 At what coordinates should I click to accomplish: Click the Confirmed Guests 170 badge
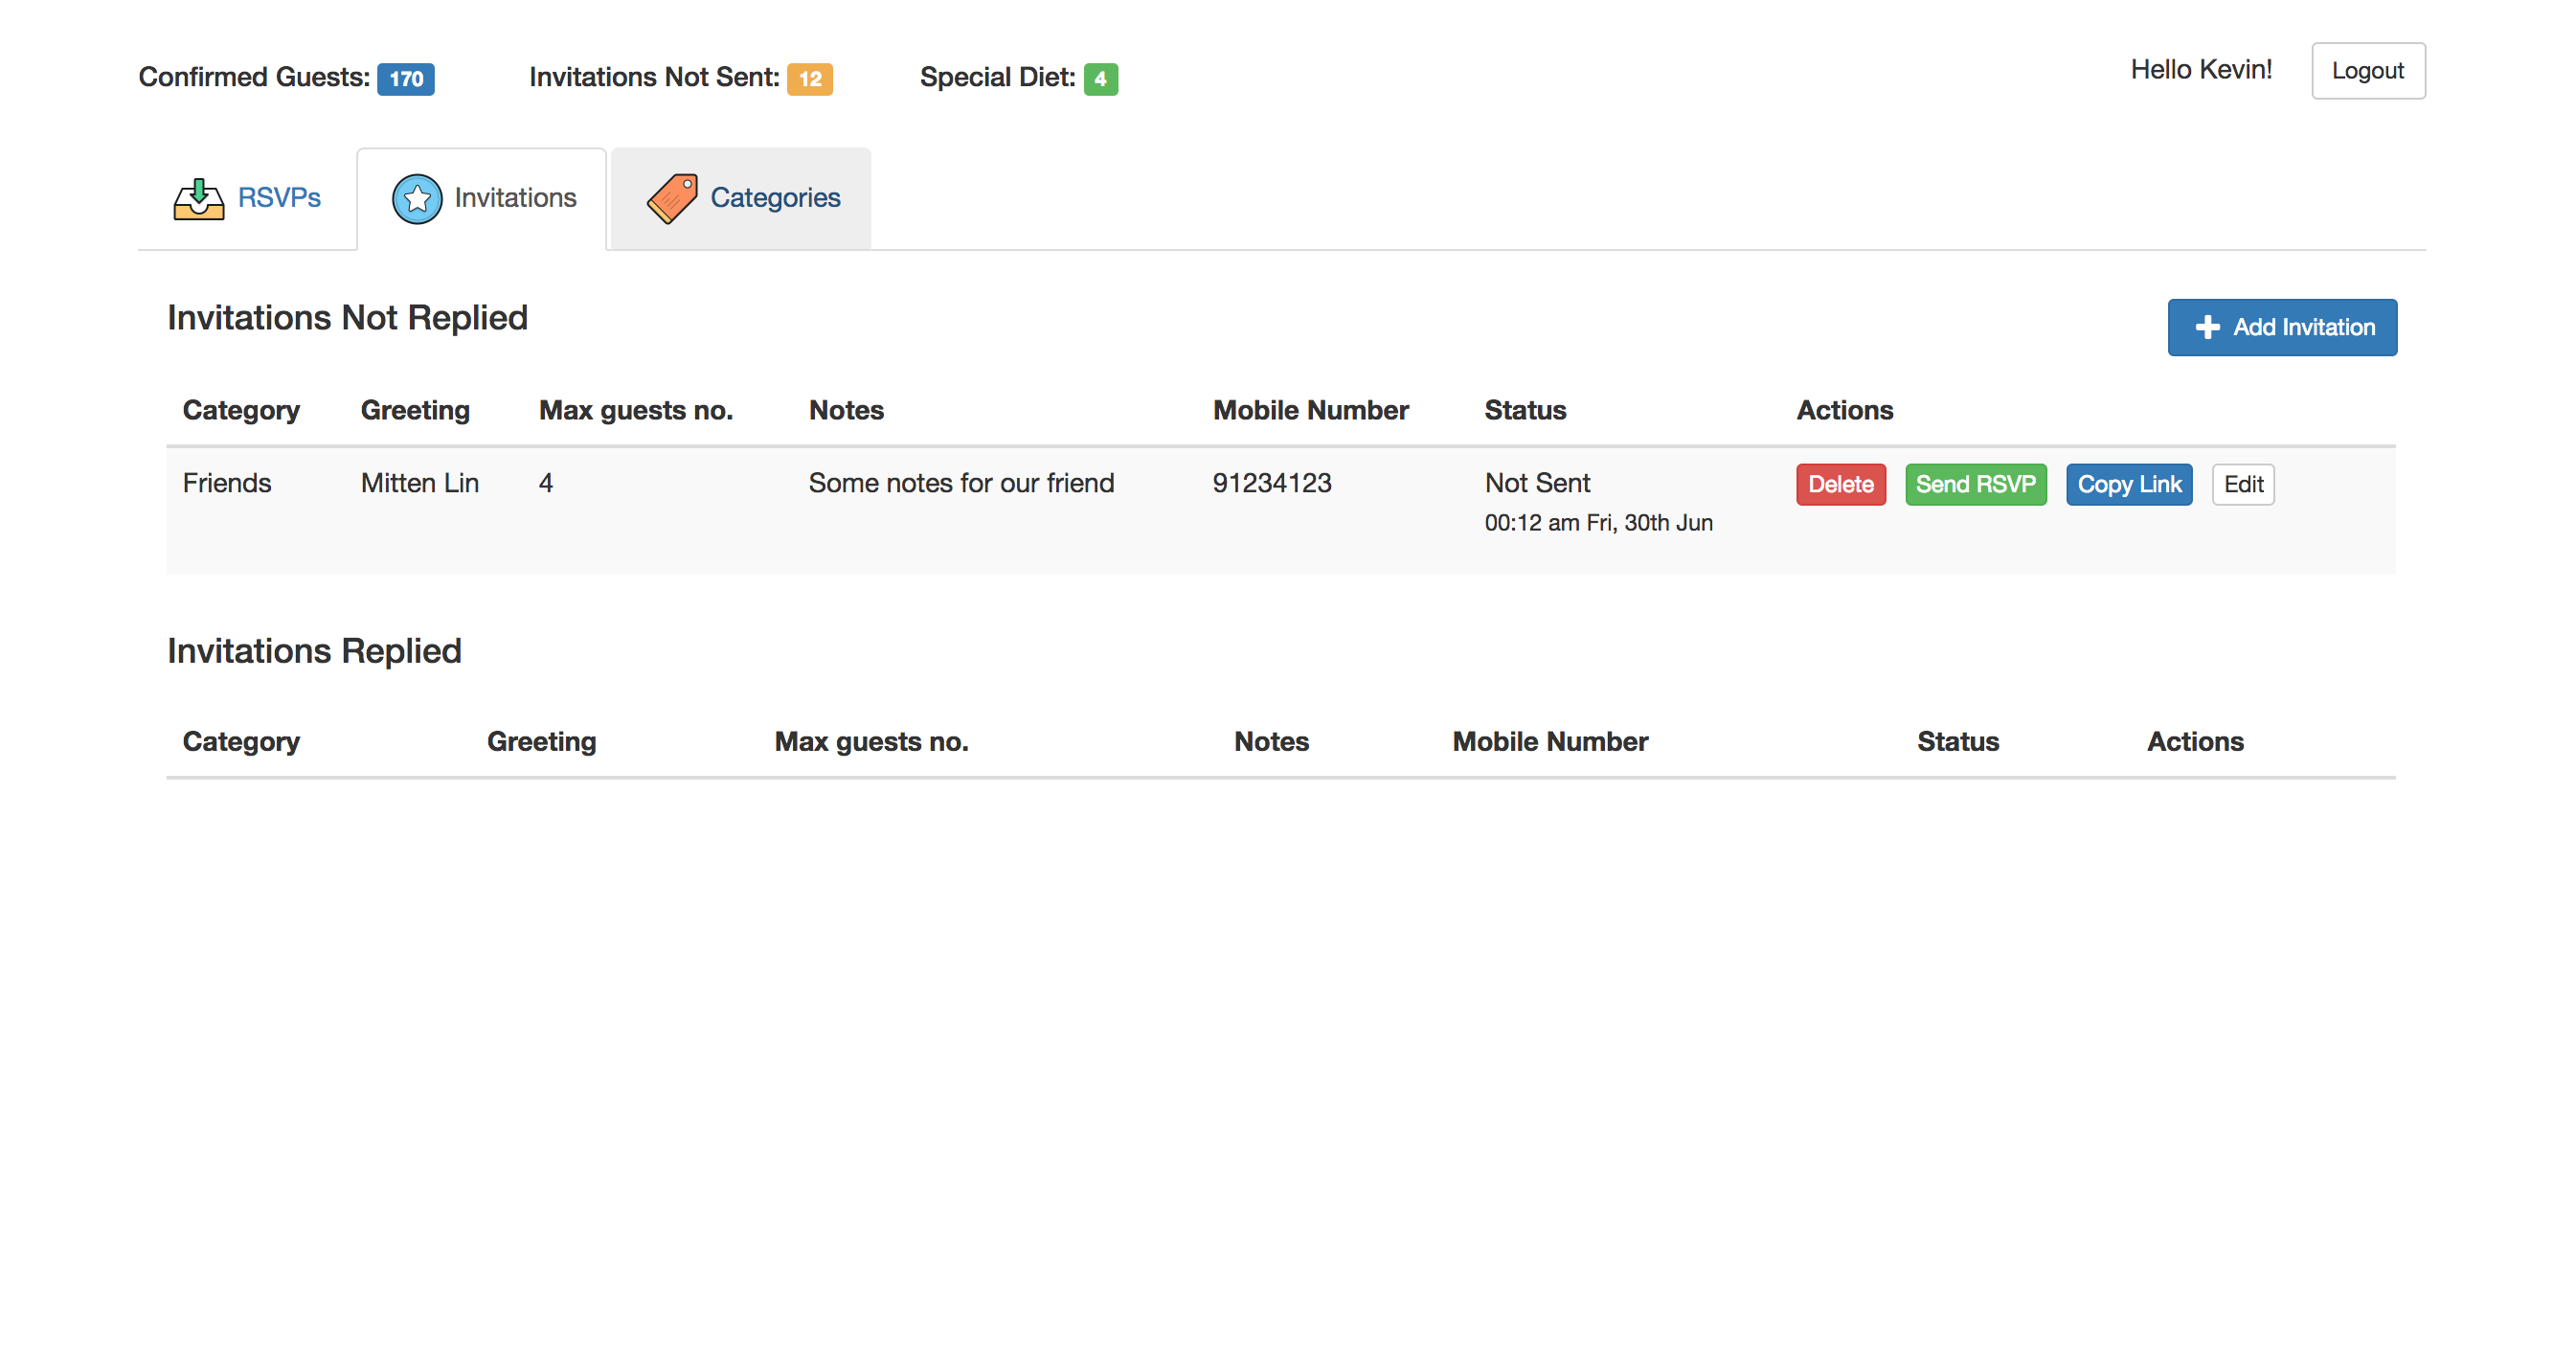point(405,79)
